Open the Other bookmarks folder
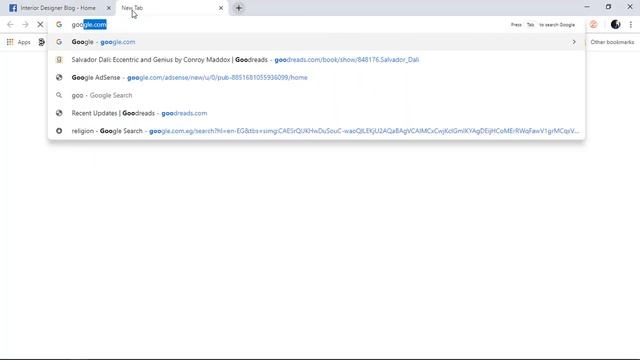The width and height of the screenshot is (640, 360). click(x=612, y=42)
